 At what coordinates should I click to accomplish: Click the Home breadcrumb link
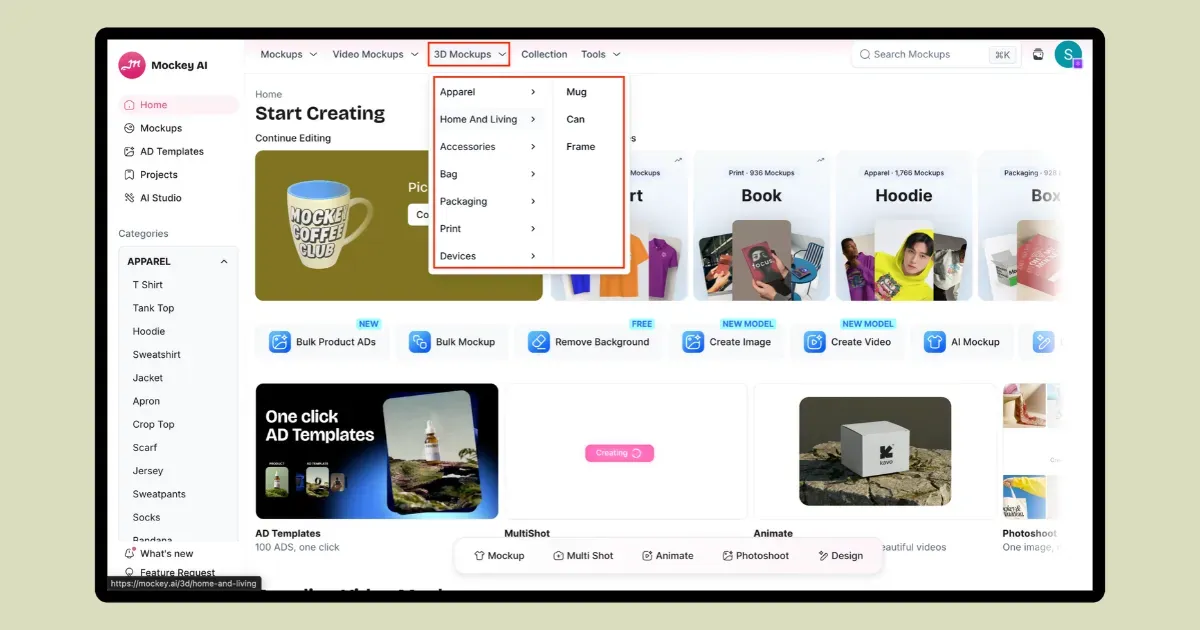268,95
